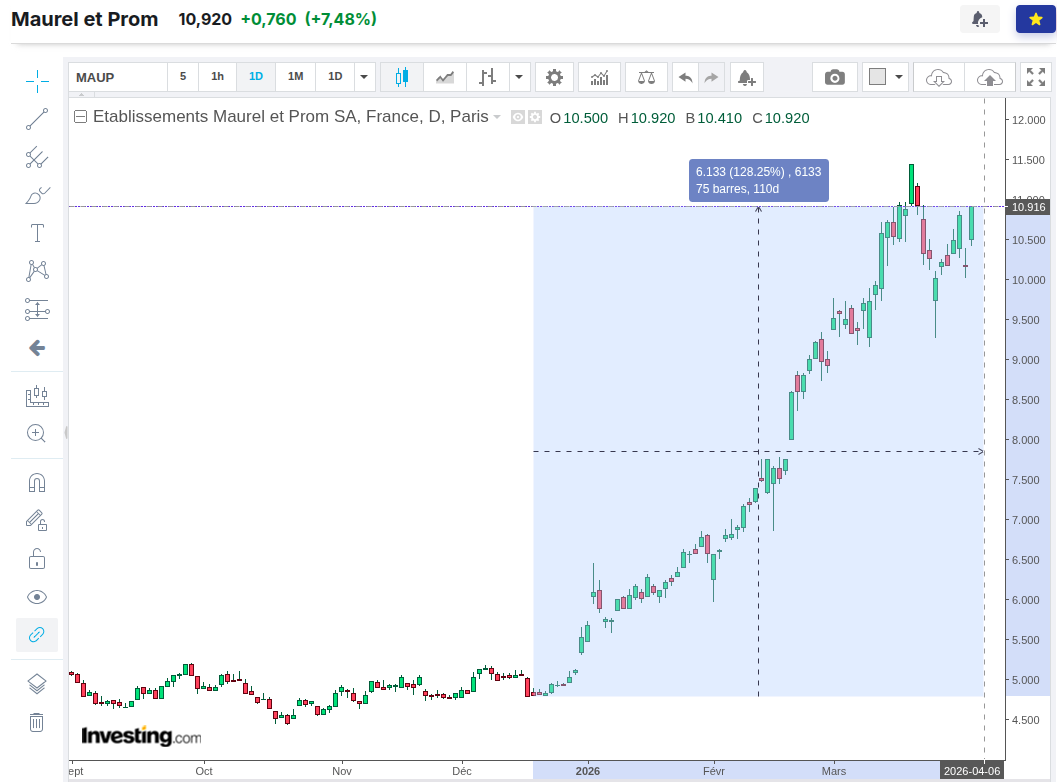This screenshot has width=1057, height=782.
Task: Pick the brush drawing tool
Action: pyautogui.click(x=37, y=196)
